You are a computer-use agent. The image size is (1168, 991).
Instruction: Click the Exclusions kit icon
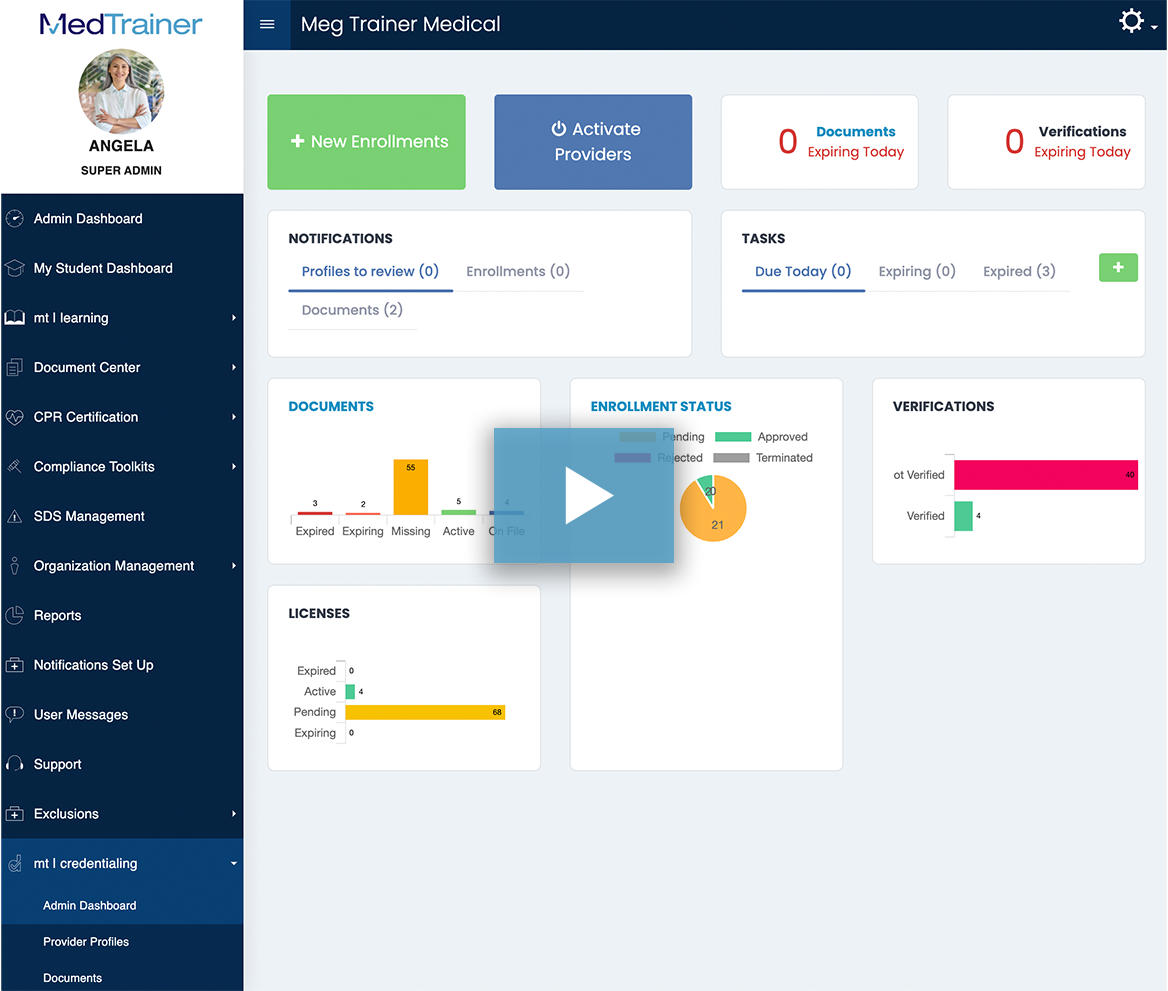(x=14, y=814)
